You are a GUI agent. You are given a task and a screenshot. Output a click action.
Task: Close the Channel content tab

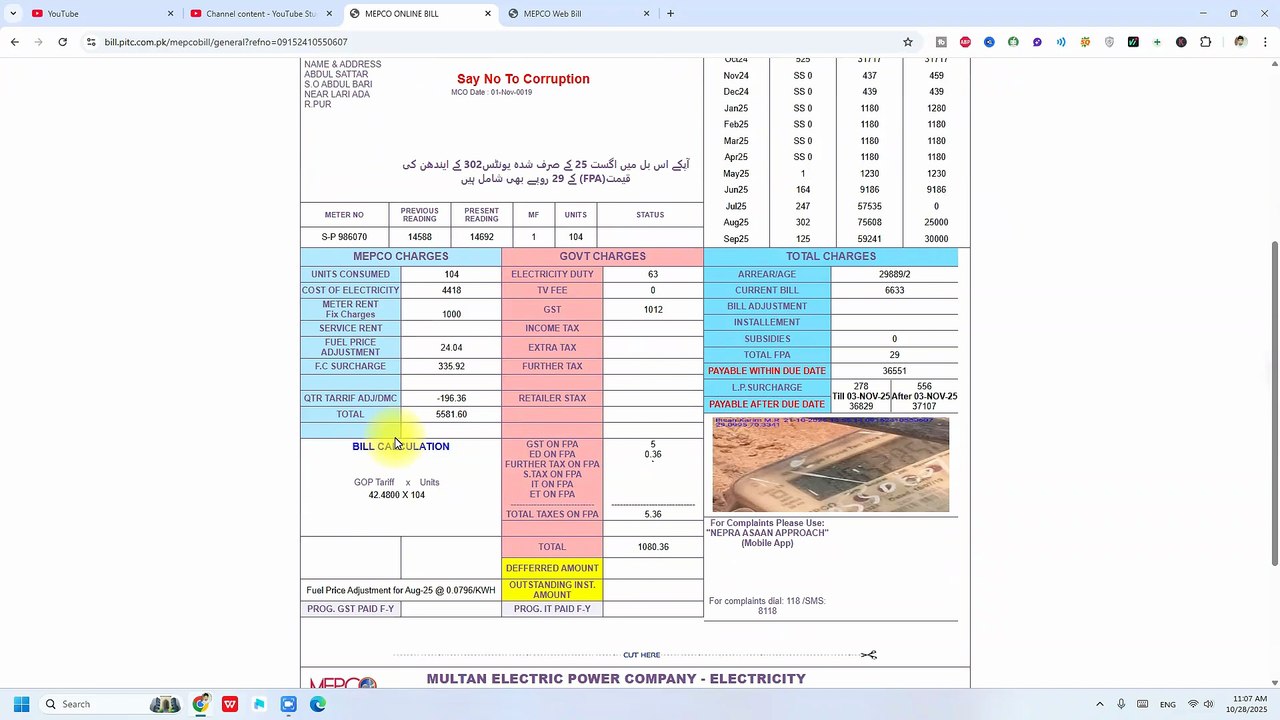pos(330,14)
